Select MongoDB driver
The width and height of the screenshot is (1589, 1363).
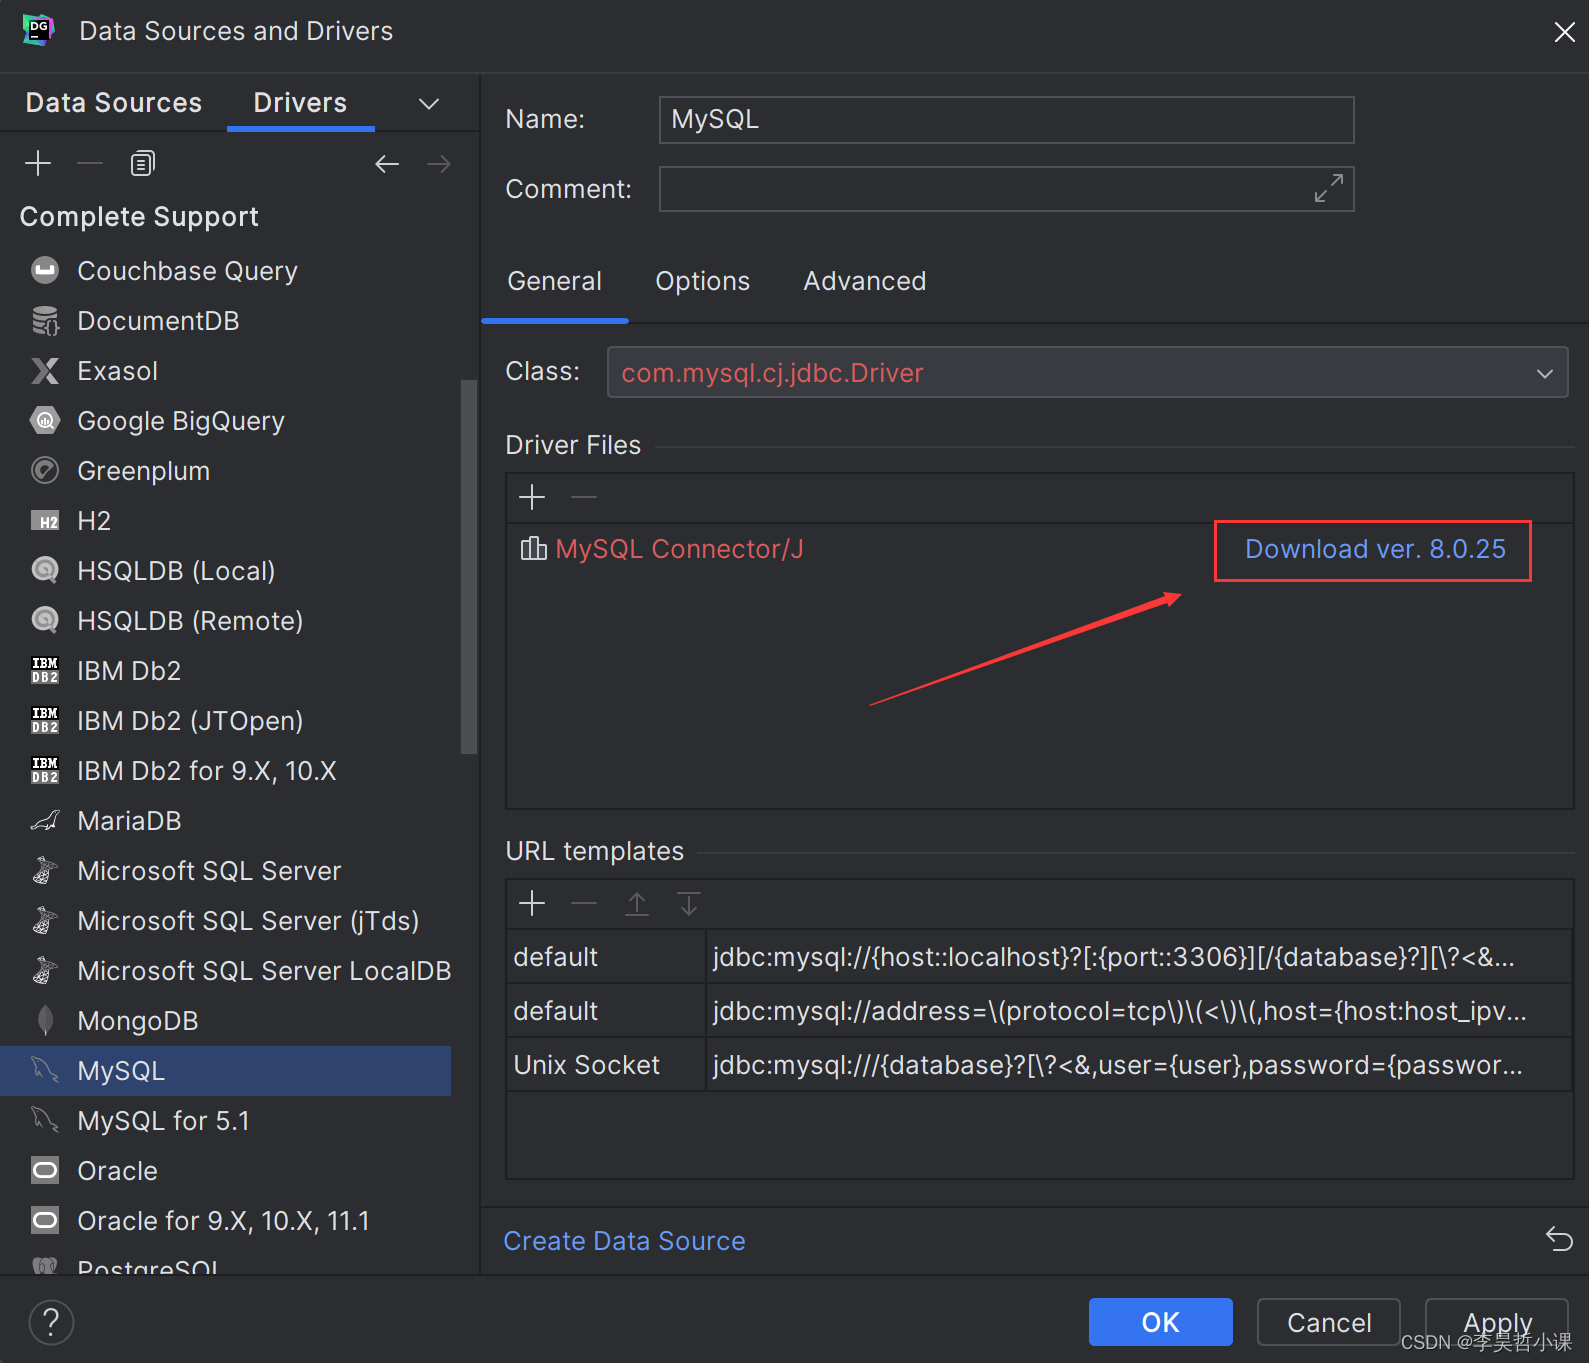[x=226, y=1021]
